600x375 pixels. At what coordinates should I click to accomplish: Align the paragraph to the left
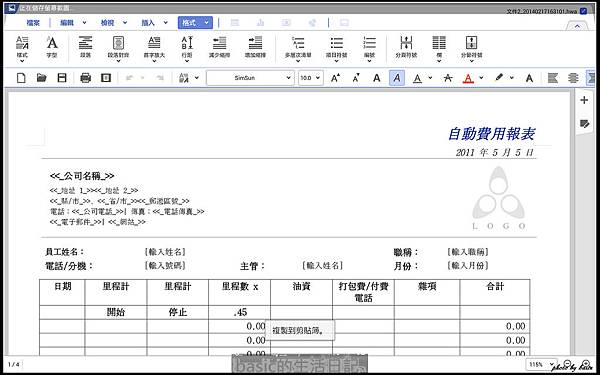(x=552, y=78)
